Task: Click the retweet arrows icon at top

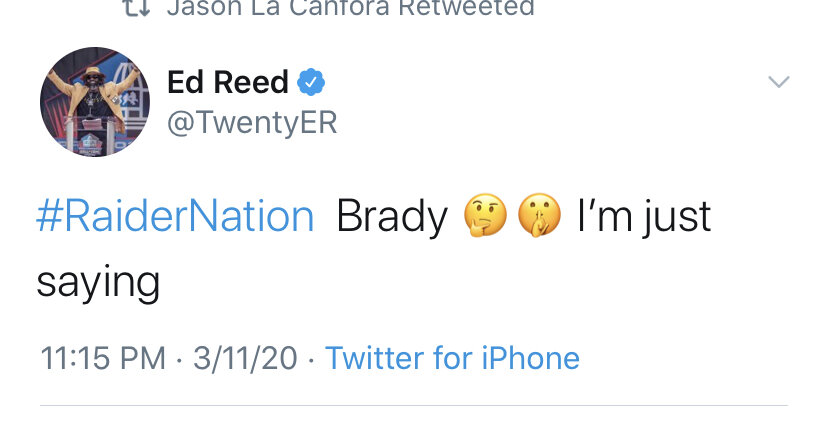Action: (x=137, y=7)
